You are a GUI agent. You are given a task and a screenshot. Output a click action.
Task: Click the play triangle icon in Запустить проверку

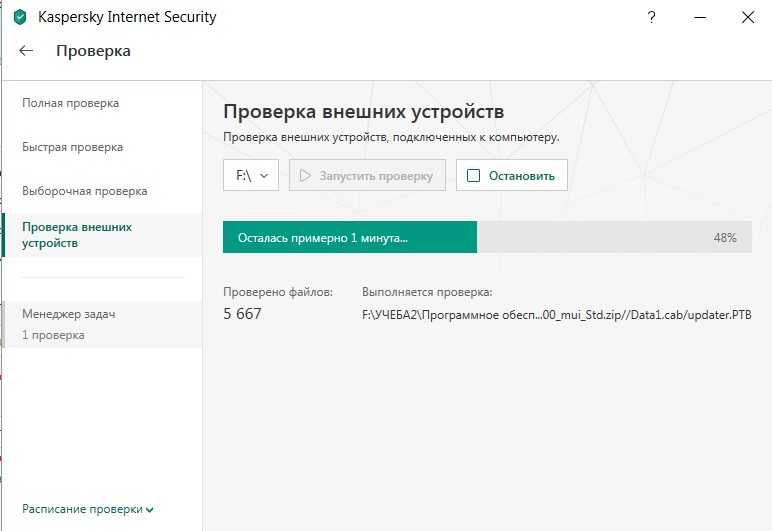coord(305,175)
